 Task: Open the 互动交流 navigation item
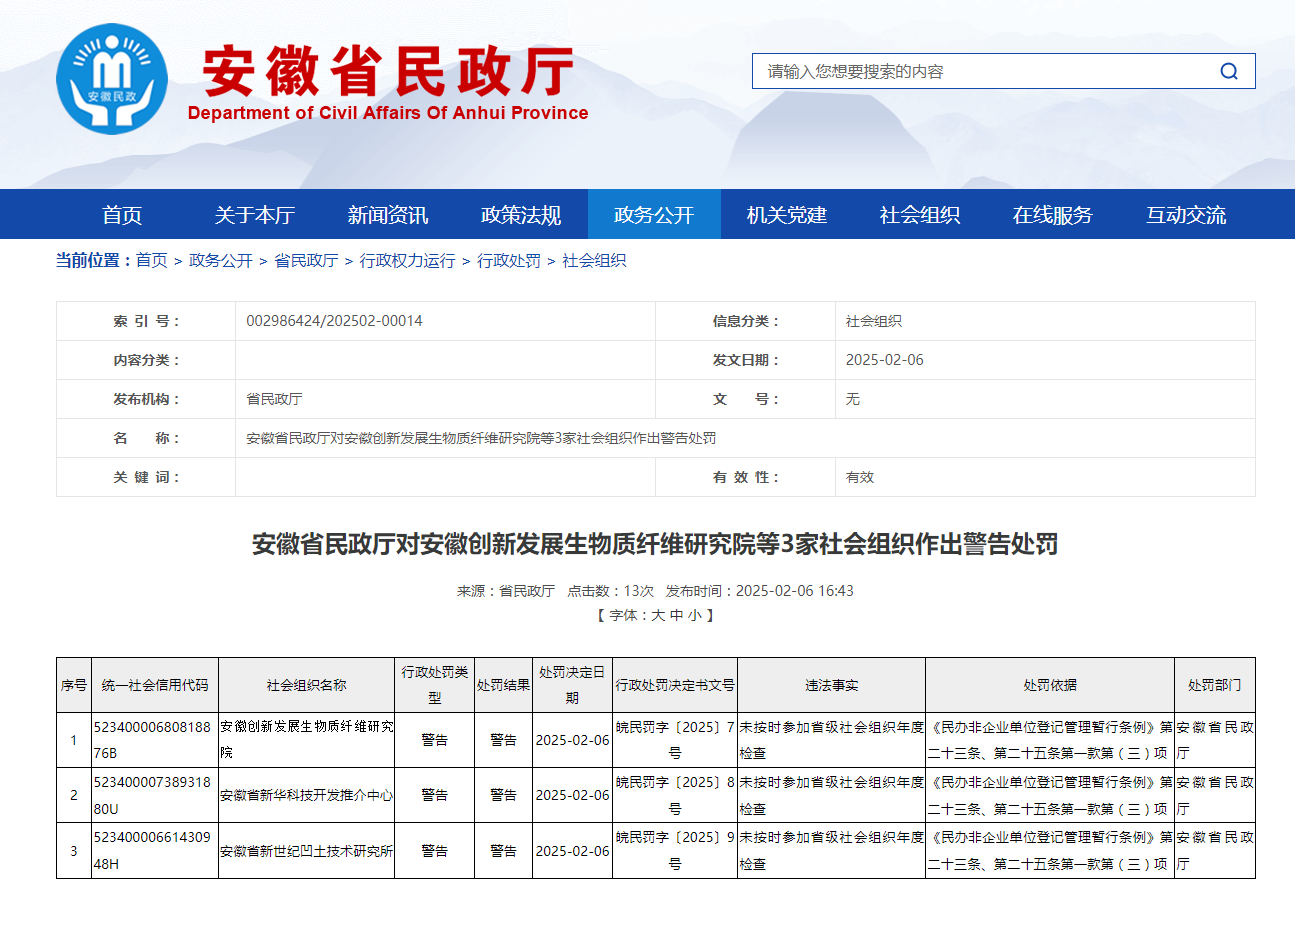[x=1186, y=215]
